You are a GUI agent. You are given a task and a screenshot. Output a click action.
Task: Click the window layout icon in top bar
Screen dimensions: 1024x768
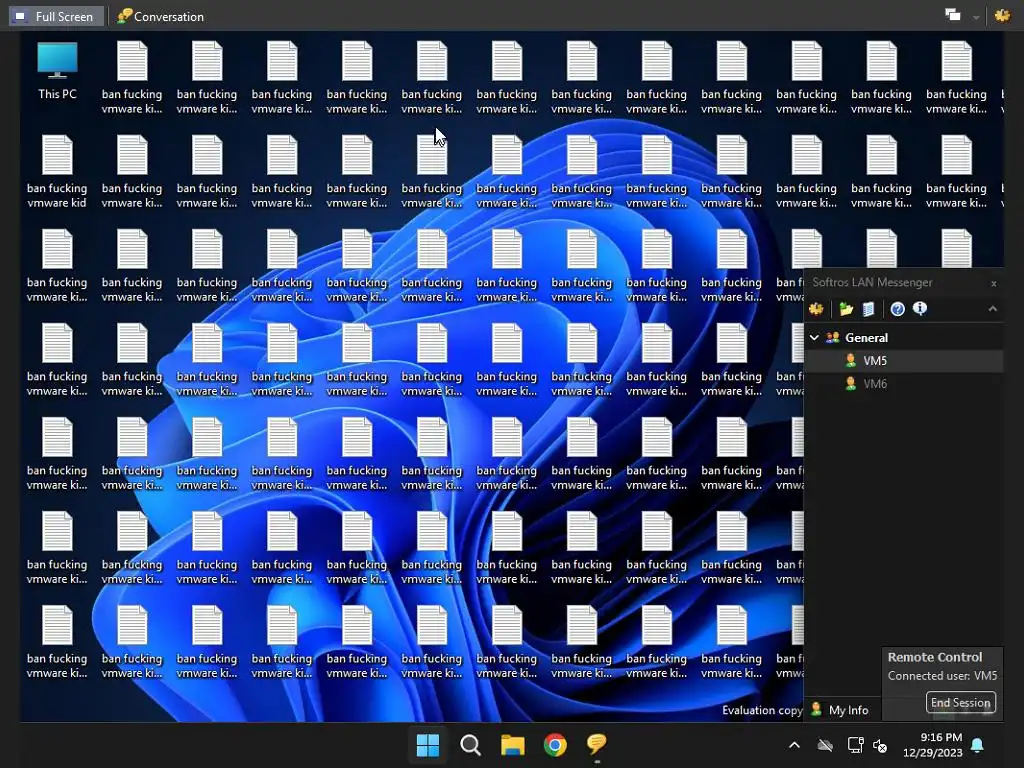coord(953,15)
